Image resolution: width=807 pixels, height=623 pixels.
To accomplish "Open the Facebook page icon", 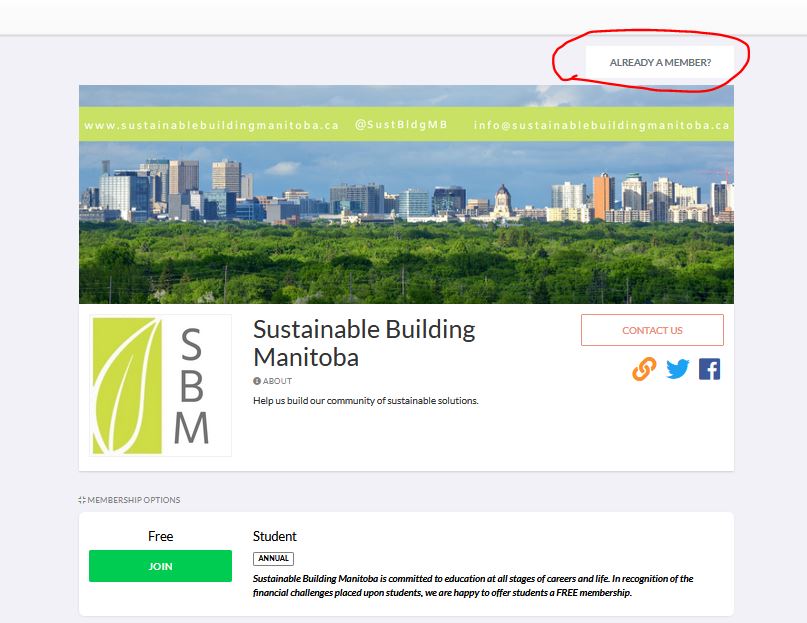I will pyautogui.click(x=709, y=369).
